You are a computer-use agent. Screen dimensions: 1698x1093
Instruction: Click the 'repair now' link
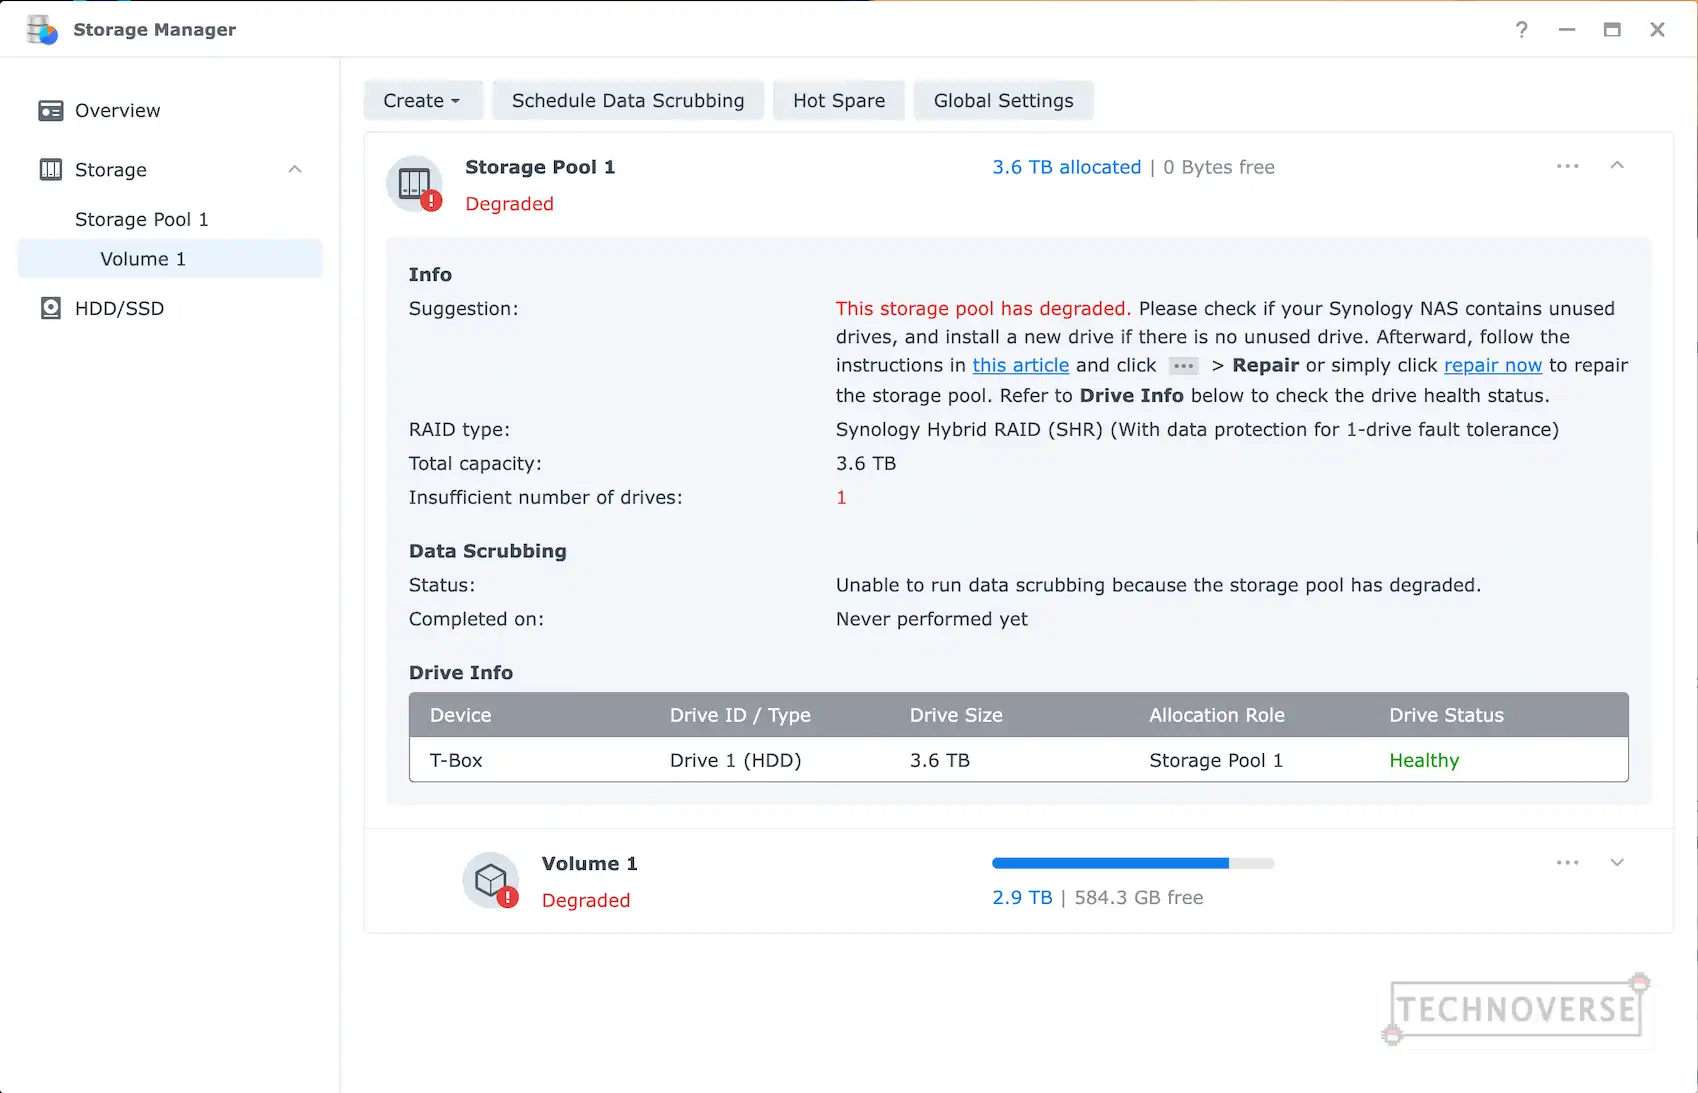[x=1493, y=366]
